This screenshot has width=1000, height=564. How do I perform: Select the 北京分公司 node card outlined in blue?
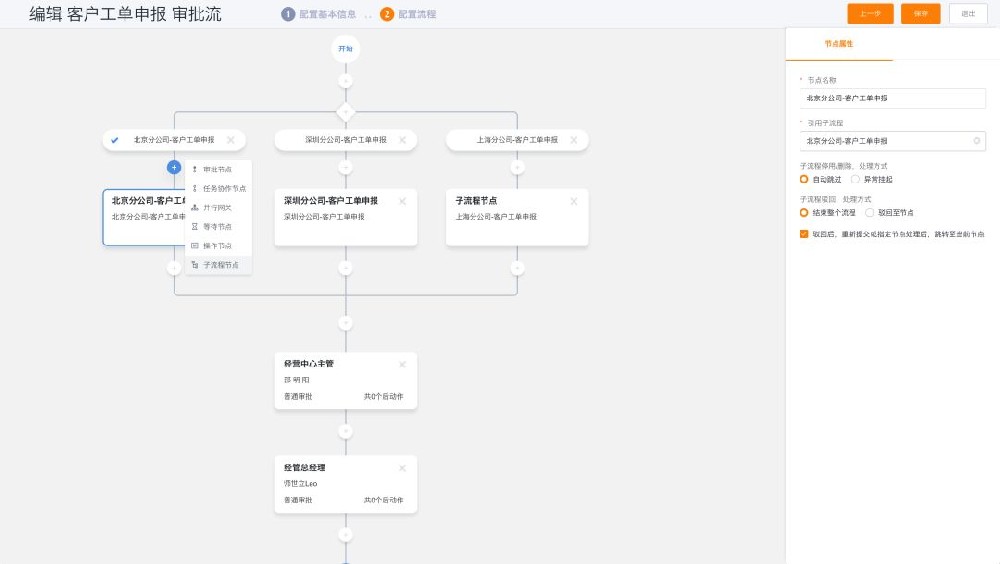point(145,217)
